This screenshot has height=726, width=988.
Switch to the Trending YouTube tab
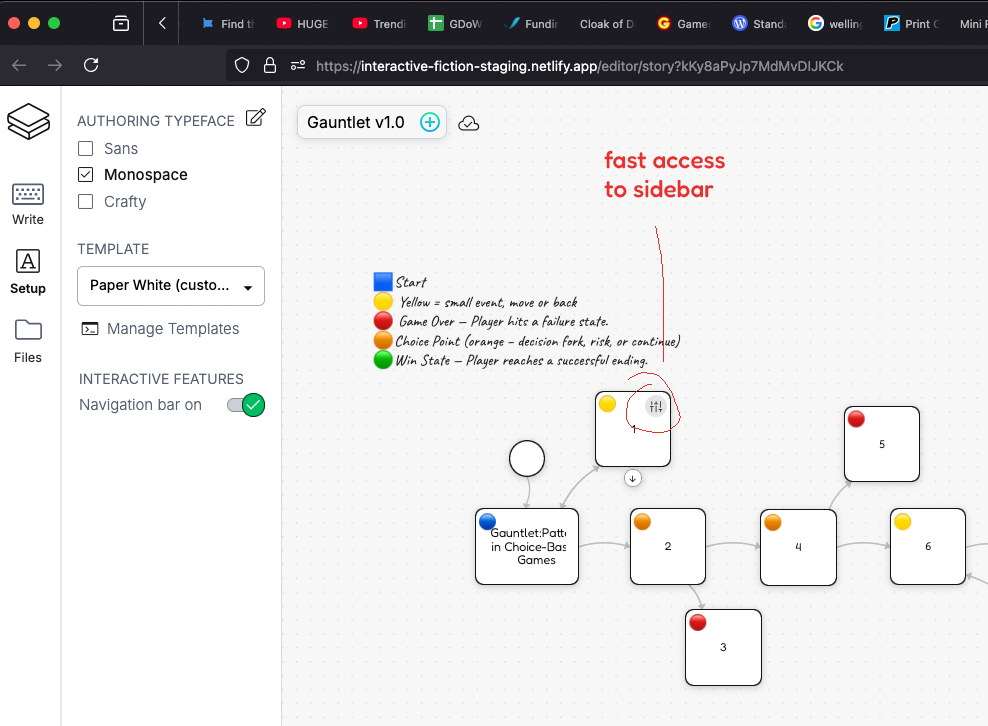(379, 23)
